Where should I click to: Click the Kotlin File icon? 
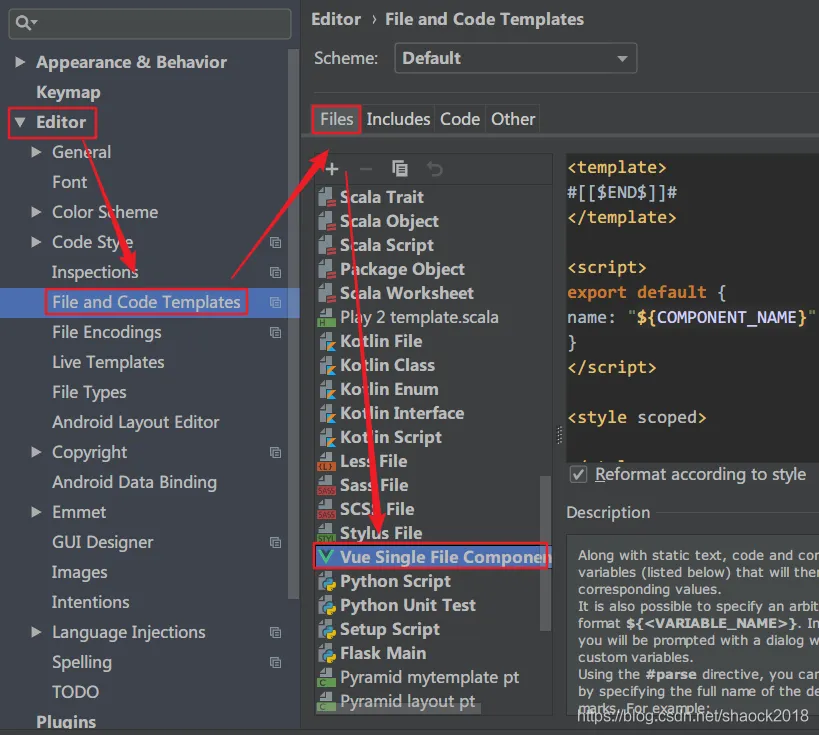point(327,342)
